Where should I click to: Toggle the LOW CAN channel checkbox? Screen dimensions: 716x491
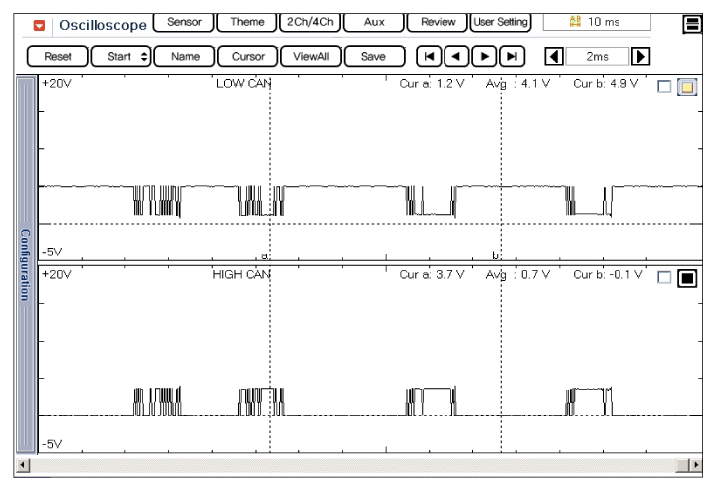pos(664,86)
